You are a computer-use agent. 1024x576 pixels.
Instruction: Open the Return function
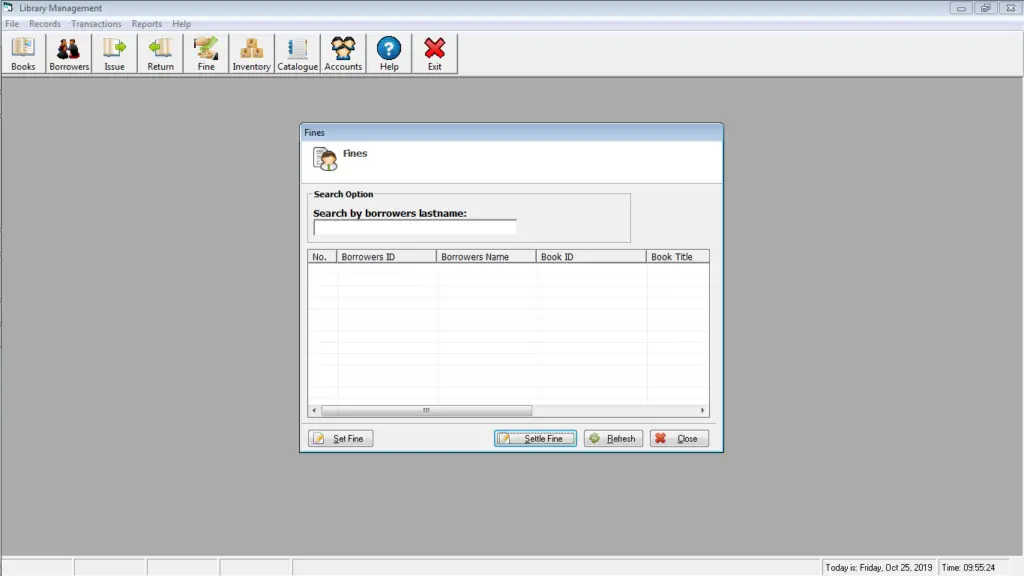point(160,52)
